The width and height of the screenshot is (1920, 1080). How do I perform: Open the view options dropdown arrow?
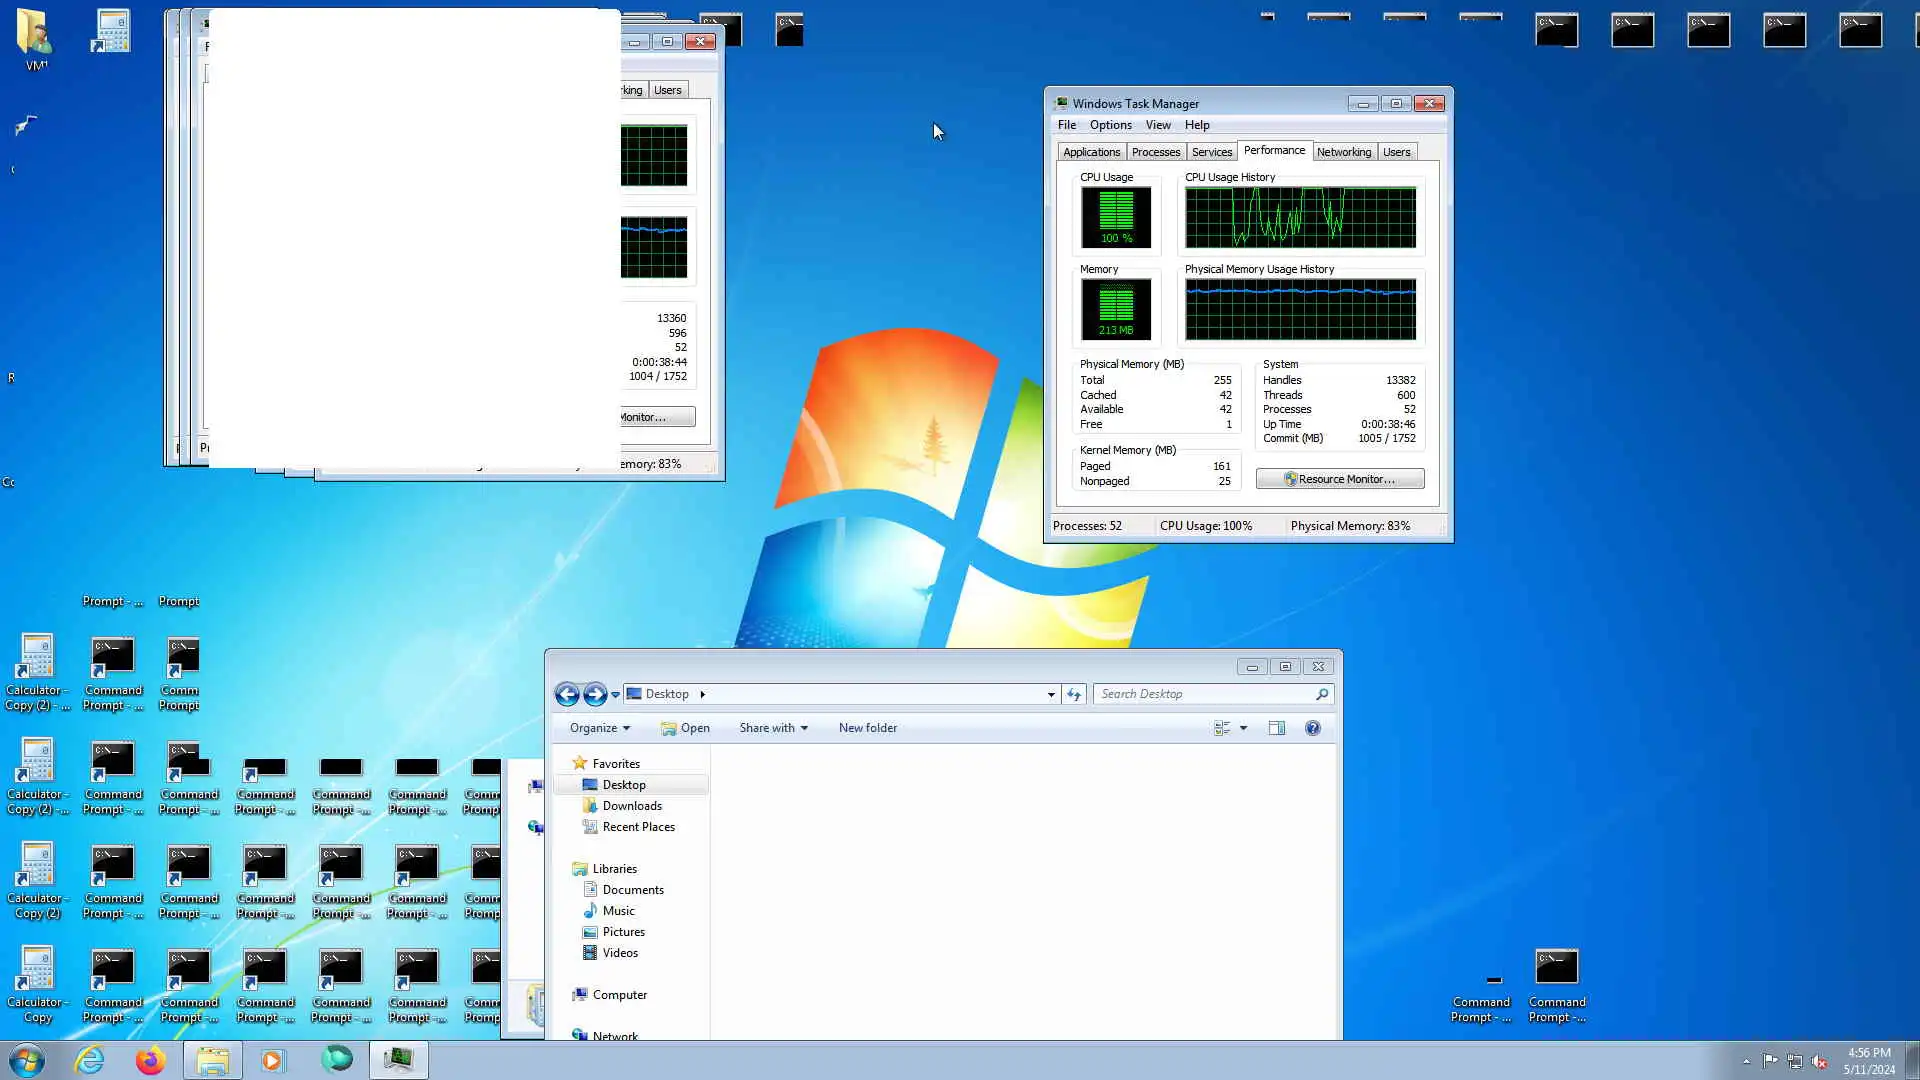1243,728
